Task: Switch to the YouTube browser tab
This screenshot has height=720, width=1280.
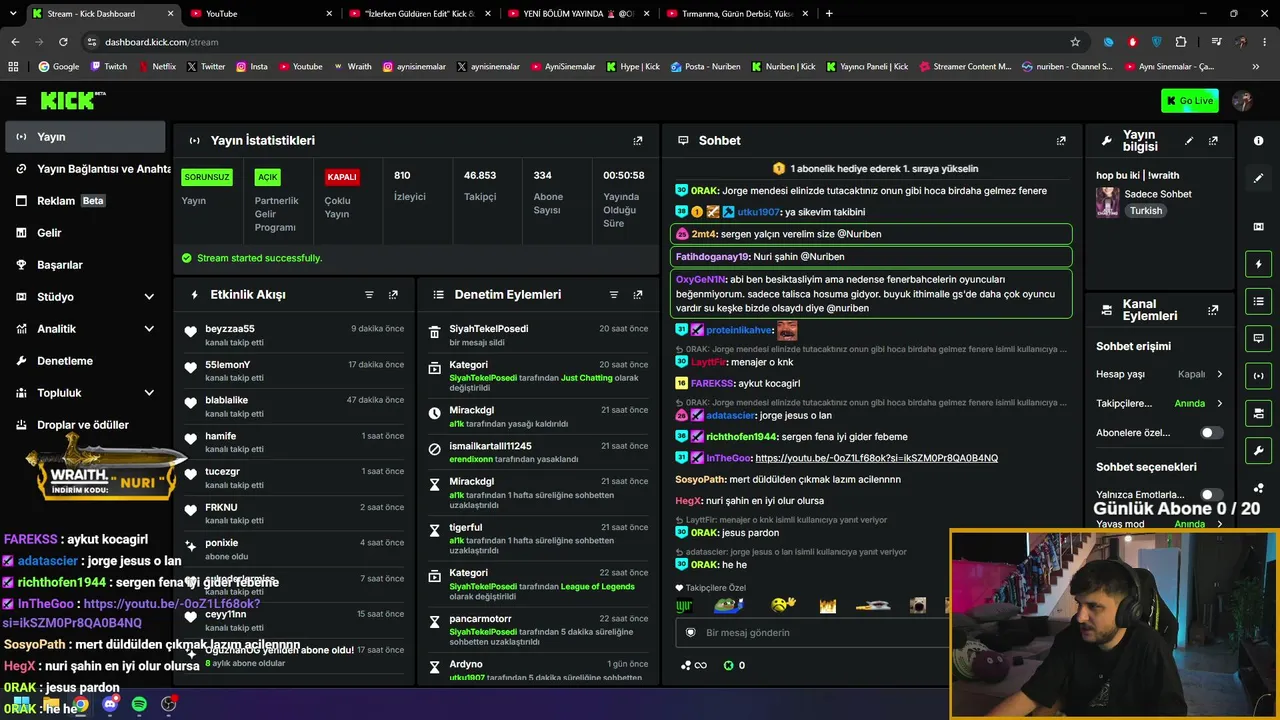Action: 260,14
